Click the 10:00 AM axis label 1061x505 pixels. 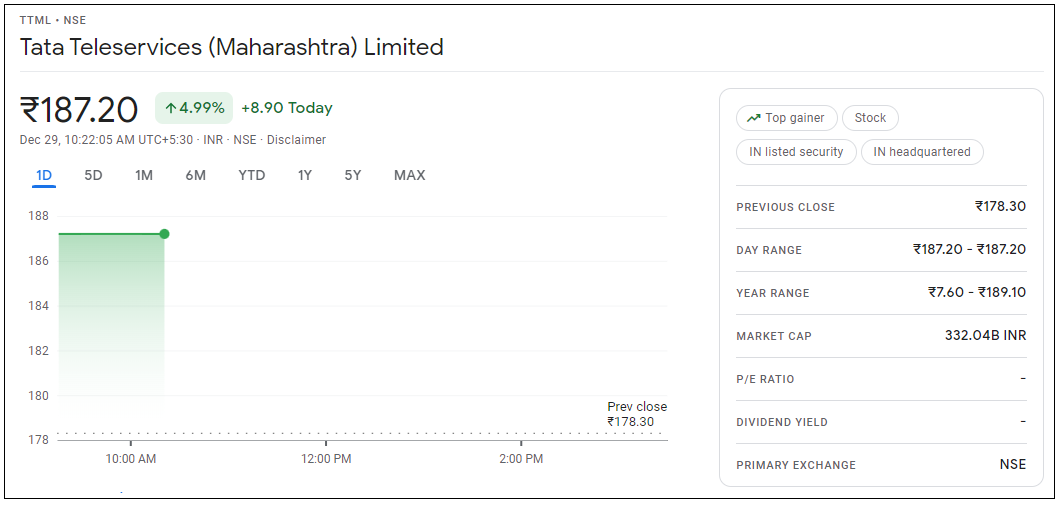[131, 459]
